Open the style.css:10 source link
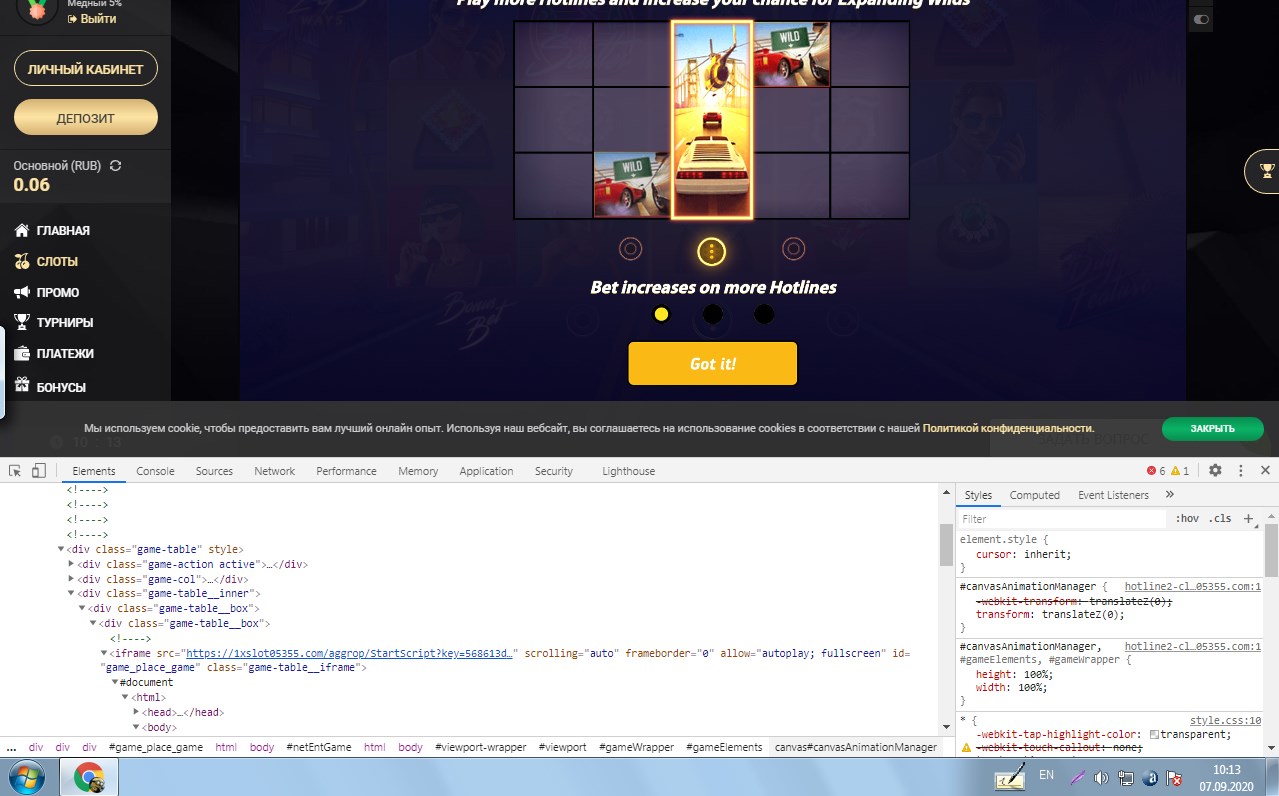 1225,720
